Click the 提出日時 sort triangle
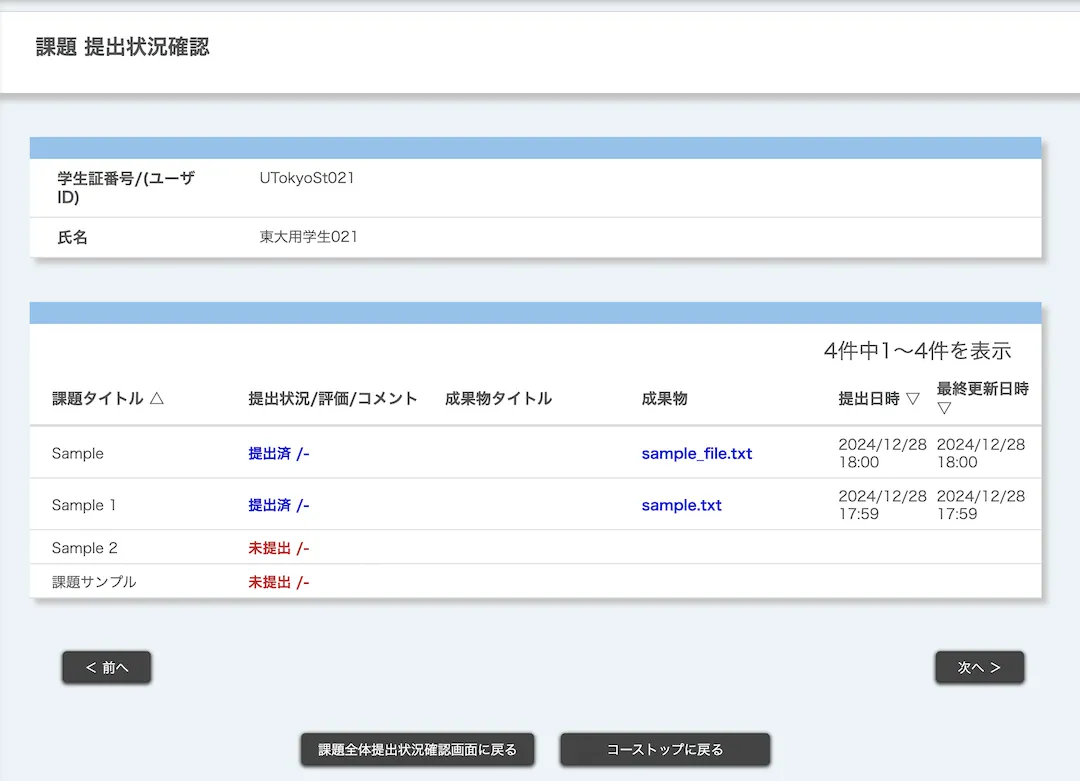This screenshot has width=1080, height=781. [914, 398]
